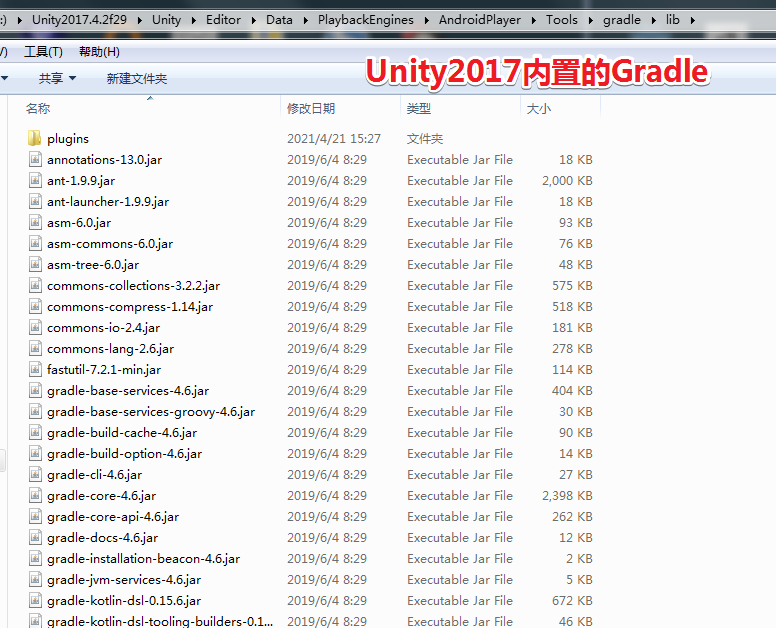
Task: Open the 帮助(H) menu
Action: point(99,52)
